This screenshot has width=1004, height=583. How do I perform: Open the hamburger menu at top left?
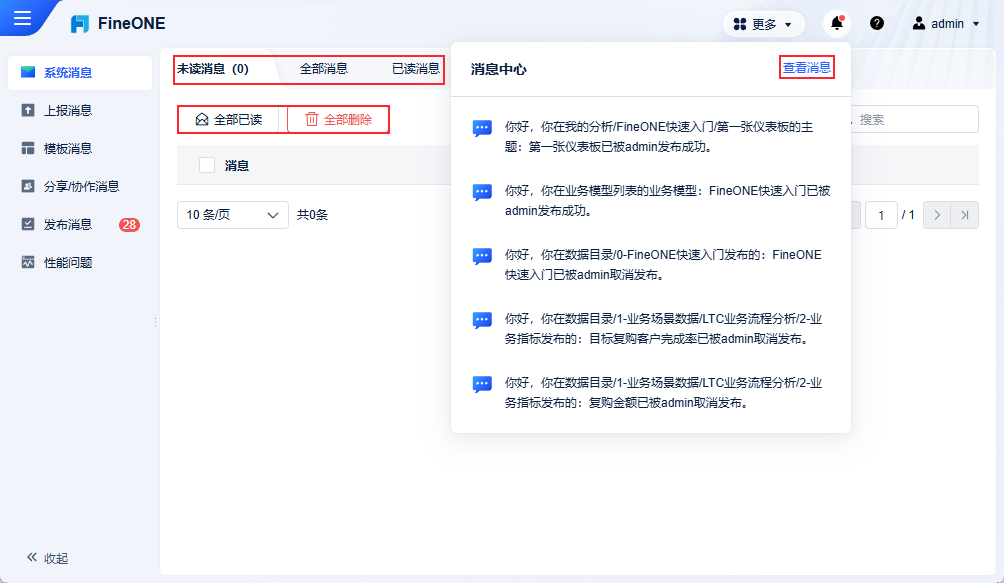(22, 17)
